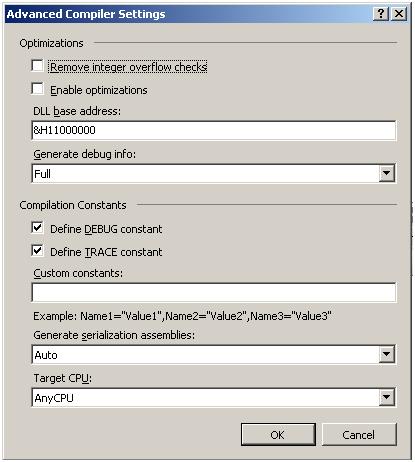Screen dimensions: 415x462
Task: Click the Custom constants text box
Action: [x=214, y=292]
